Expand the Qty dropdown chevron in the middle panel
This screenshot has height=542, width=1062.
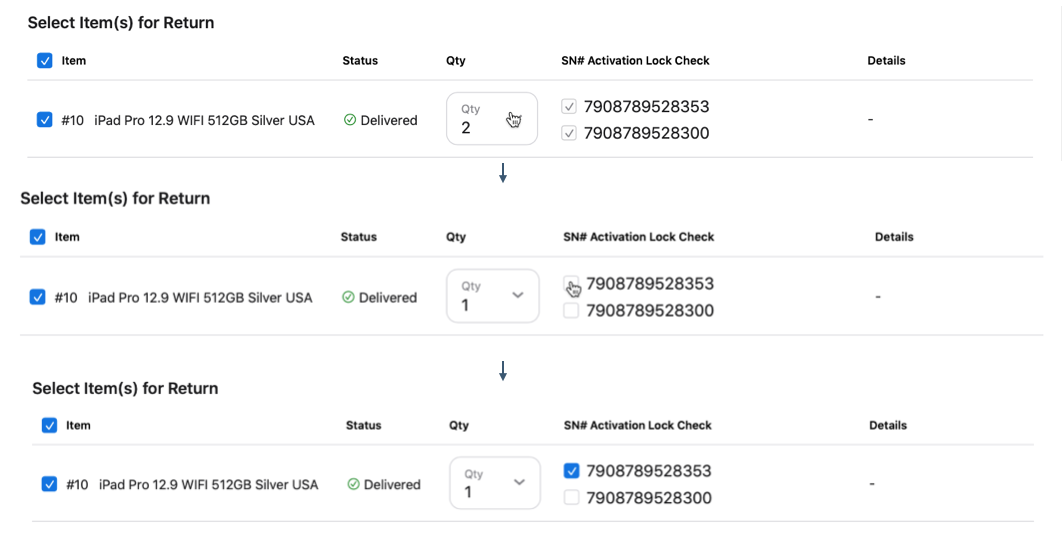tap(518, 295)
